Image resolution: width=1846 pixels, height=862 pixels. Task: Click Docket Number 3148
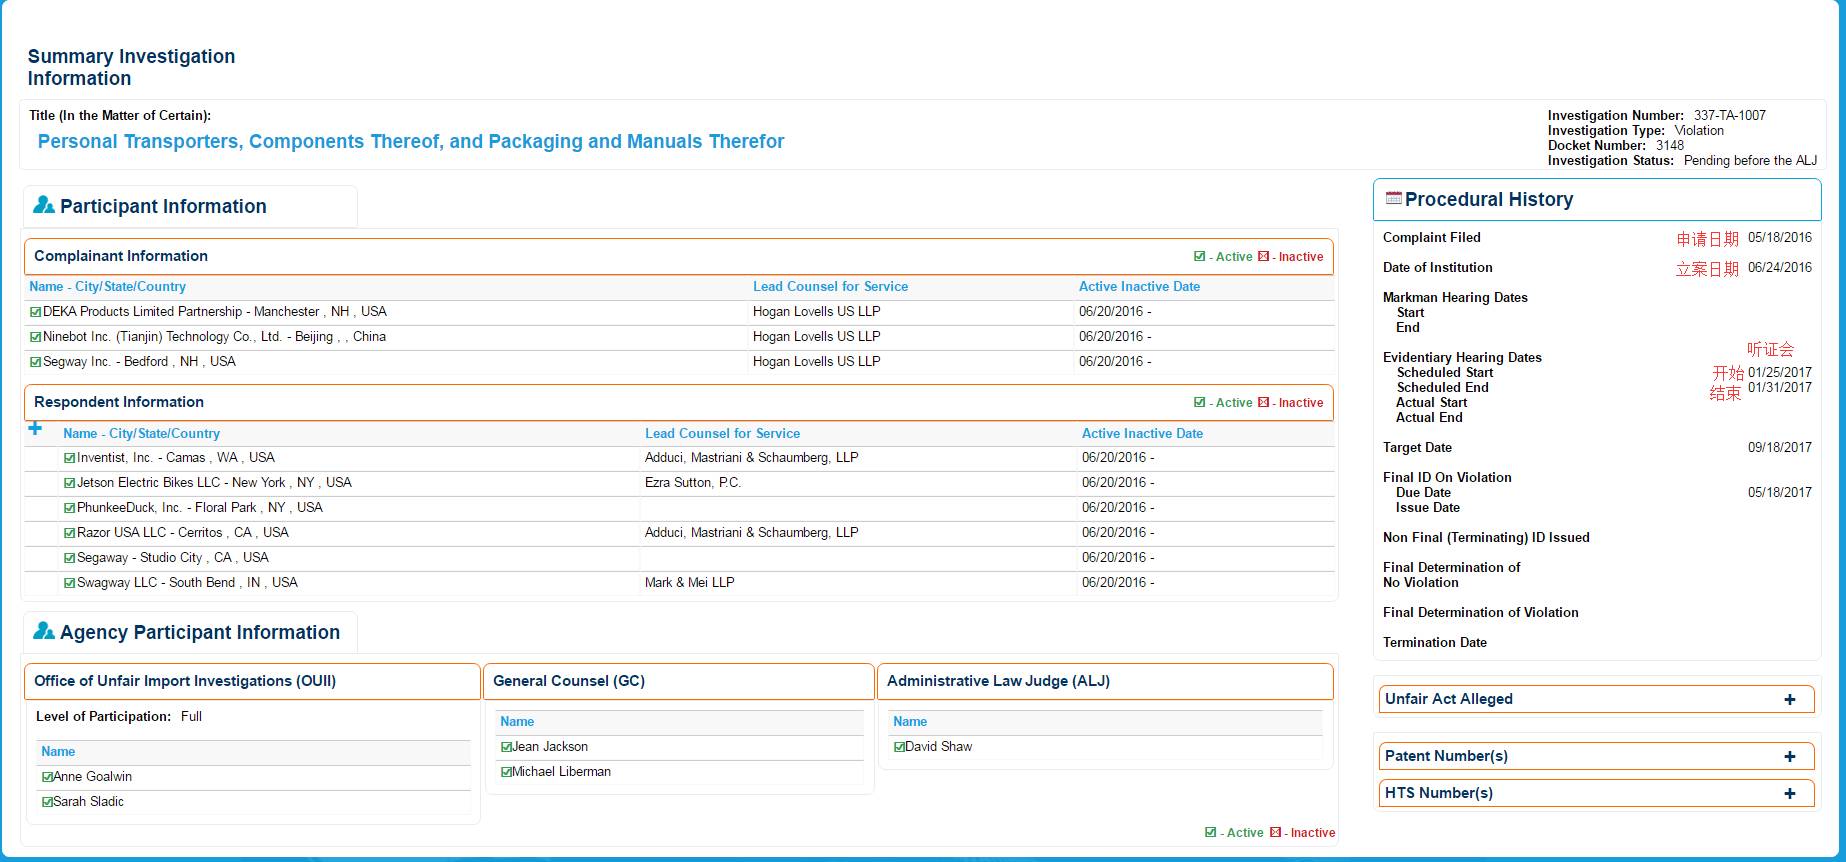tap(1670, 146)
